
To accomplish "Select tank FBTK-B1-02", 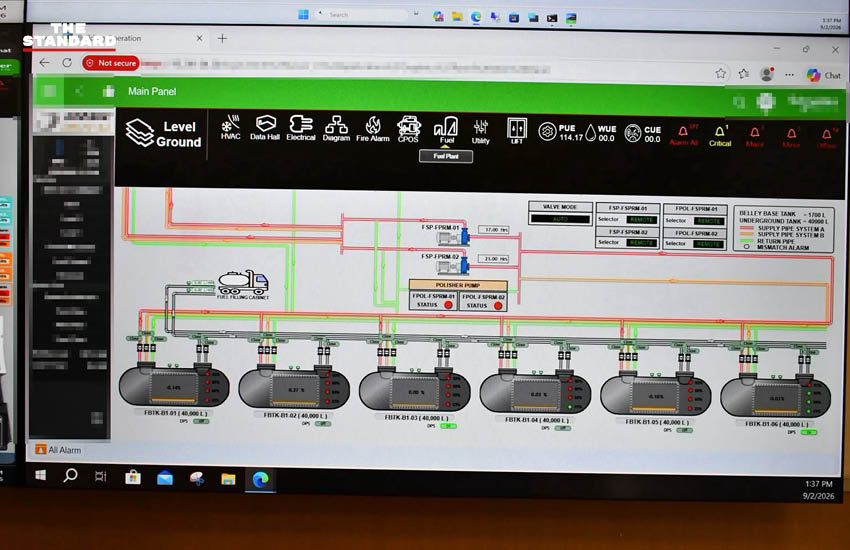I will tap(294, 388).
